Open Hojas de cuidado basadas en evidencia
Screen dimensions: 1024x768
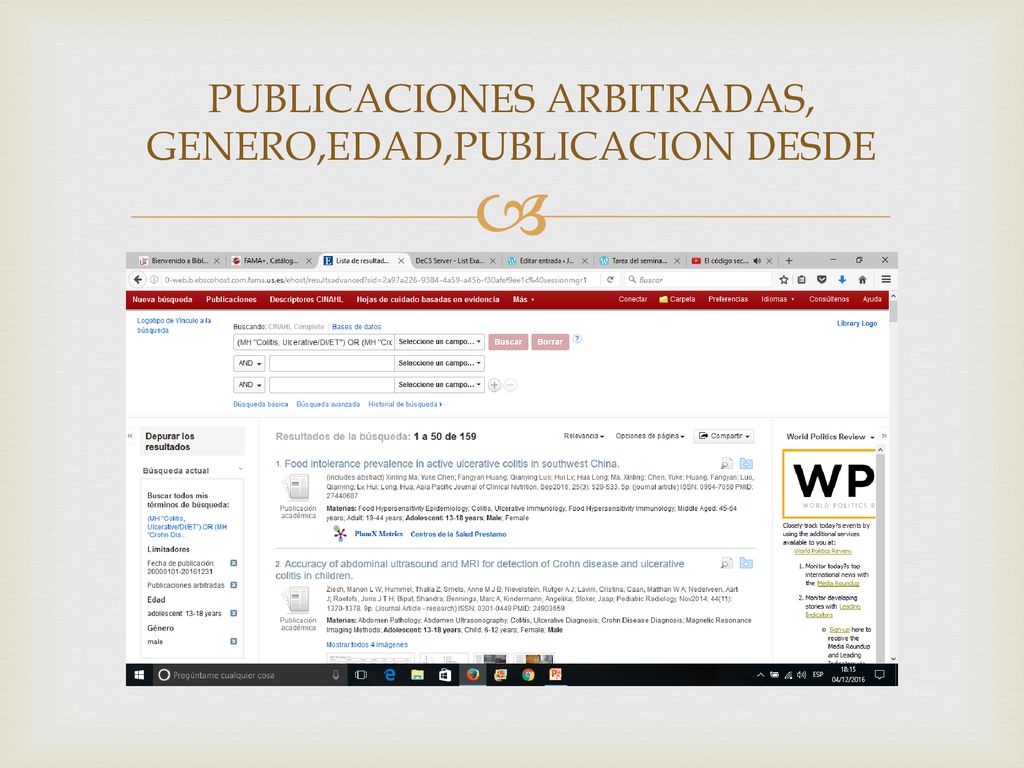pos(428,299)
